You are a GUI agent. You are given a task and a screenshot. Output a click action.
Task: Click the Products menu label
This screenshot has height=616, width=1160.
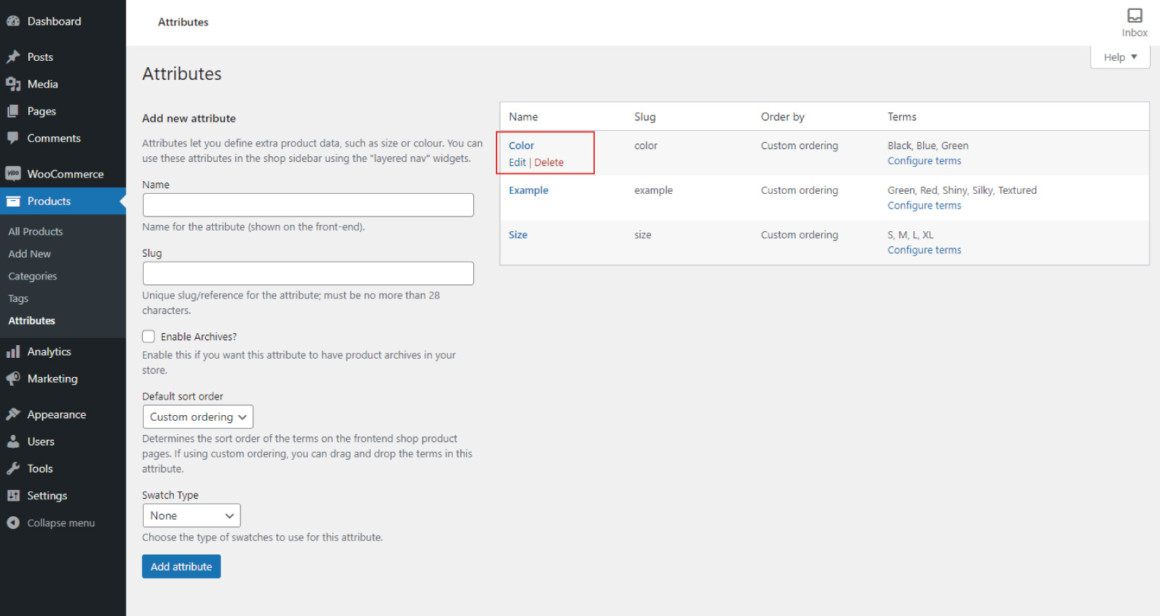(49, 201)
